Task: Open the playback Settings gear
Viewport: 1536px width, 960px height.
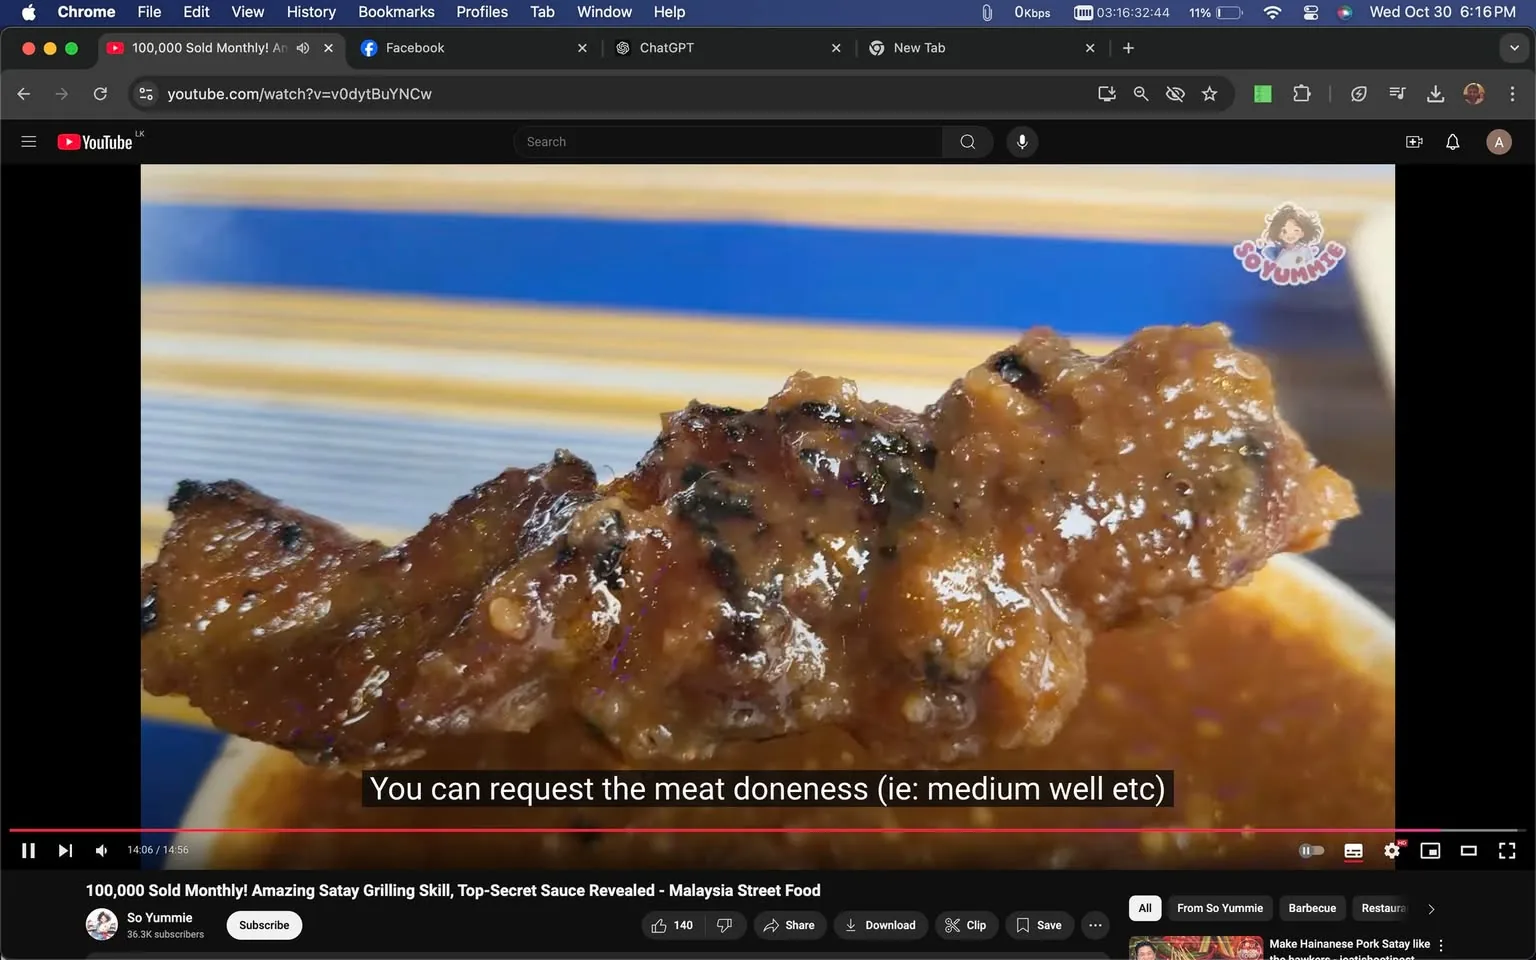Action: 1392,850
